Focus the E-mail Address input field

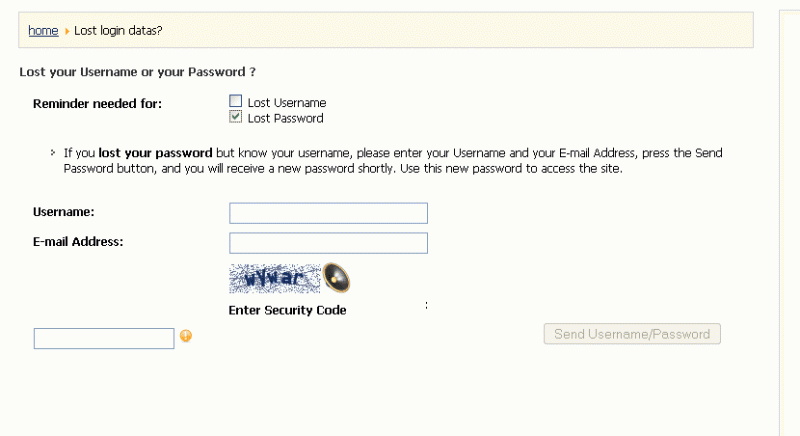point(328,243)
